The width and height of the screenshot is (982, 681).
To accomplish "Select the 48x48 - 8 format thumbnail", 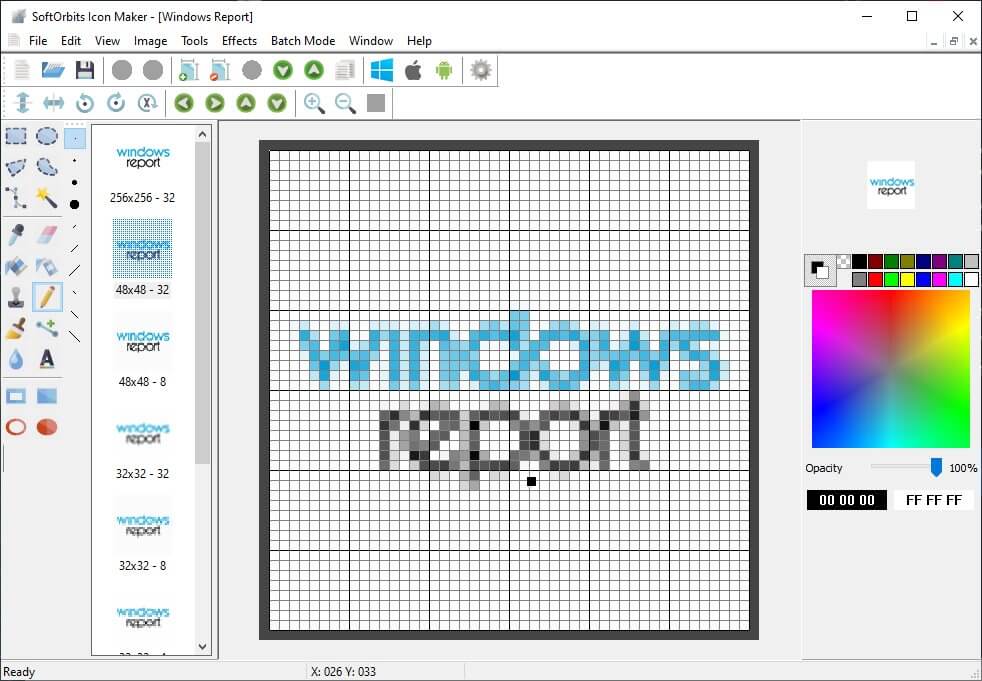I will [143, 351].
